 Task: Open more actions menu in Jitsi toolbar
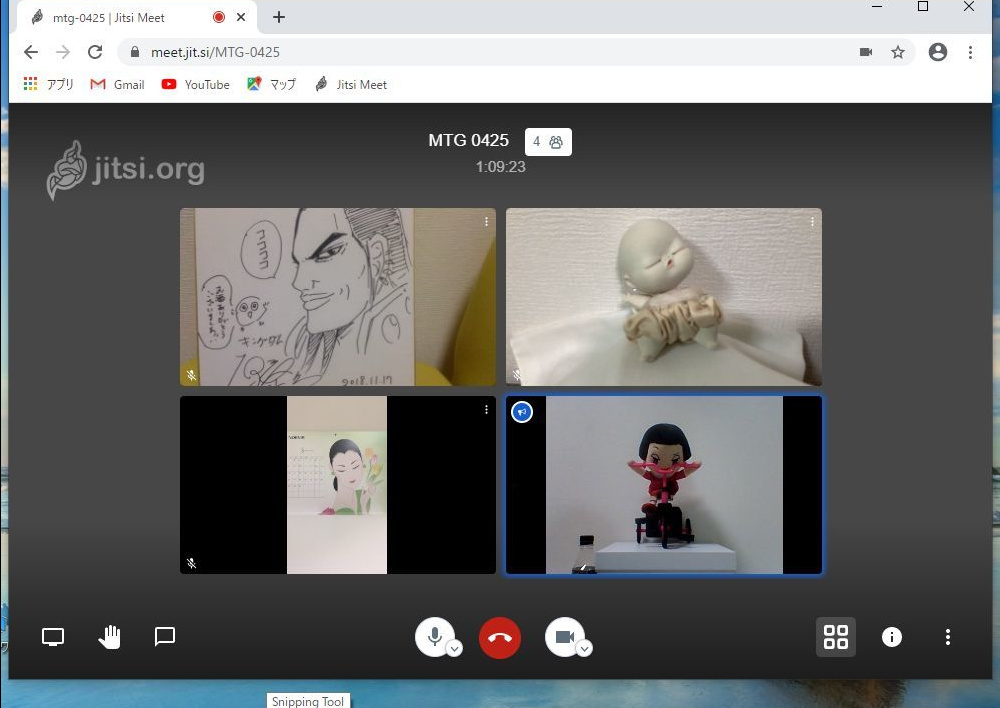coord(948,637)
